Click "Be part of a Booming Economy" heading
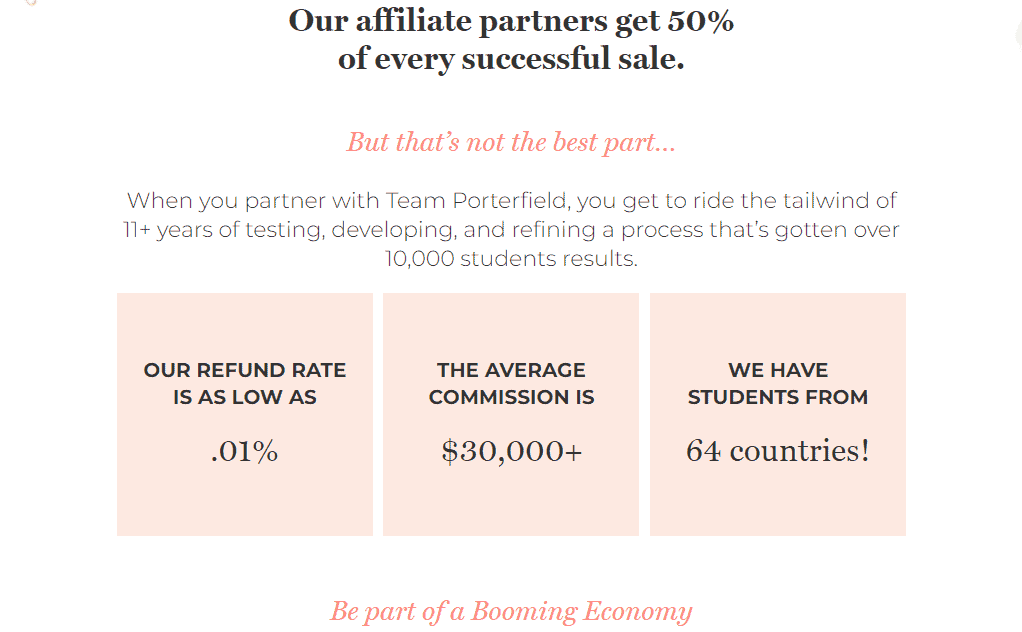The height and width of the screenshot is (632, 1022). click(x=511, y=612)
